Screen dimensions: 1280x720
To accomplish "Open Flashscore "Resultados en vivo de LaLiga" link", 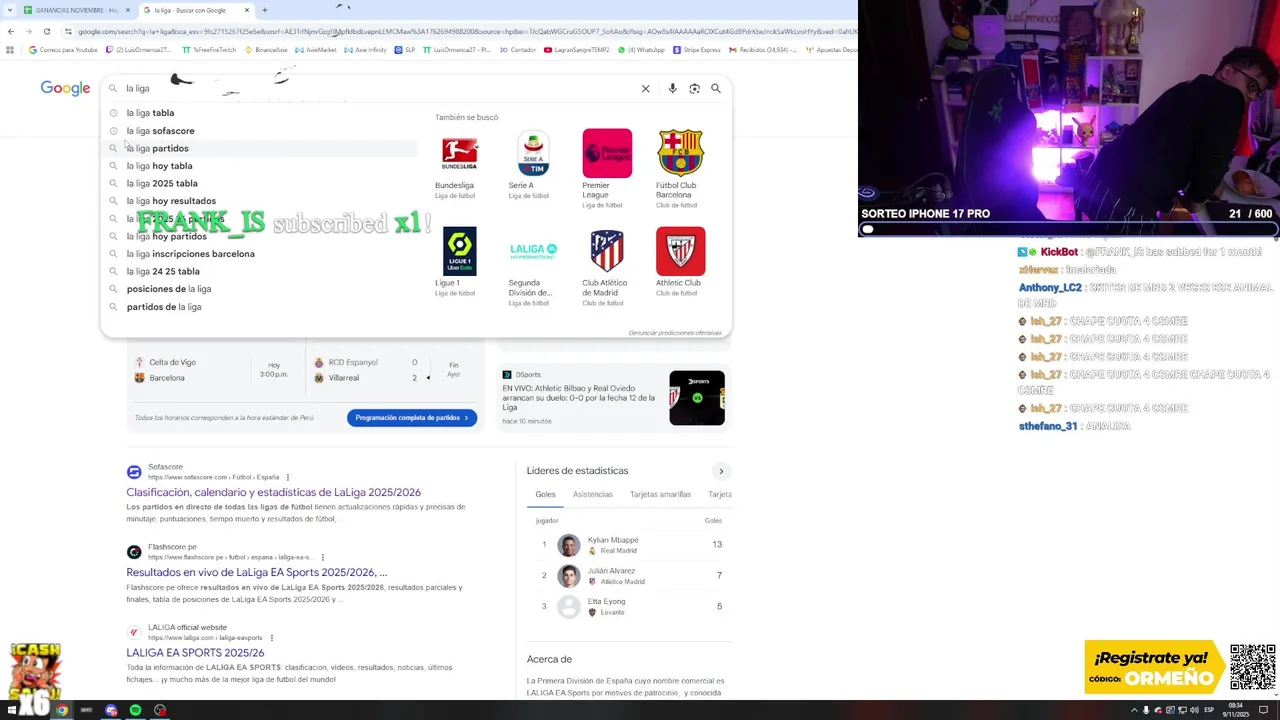I will point(256,572).
